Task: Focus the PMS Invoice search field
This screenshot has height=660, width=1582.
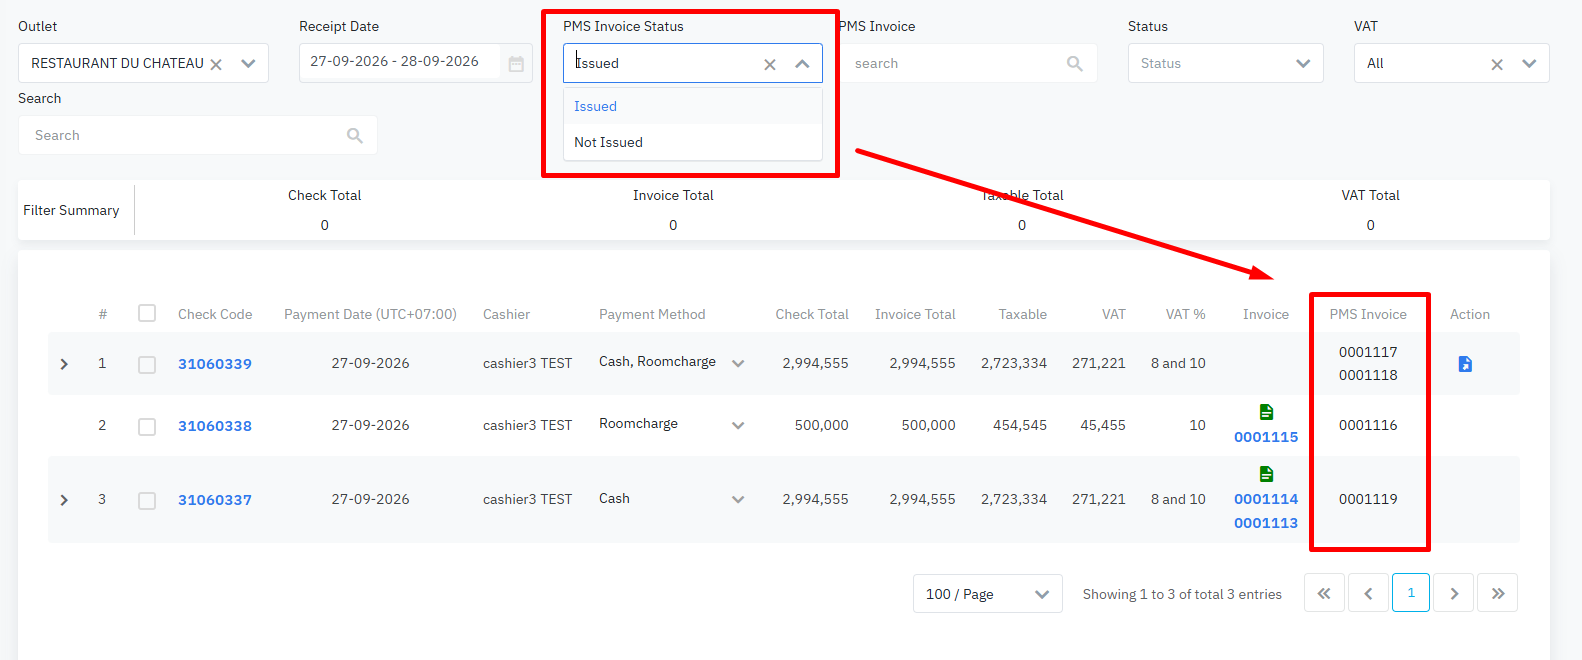Action: [968, 63]
